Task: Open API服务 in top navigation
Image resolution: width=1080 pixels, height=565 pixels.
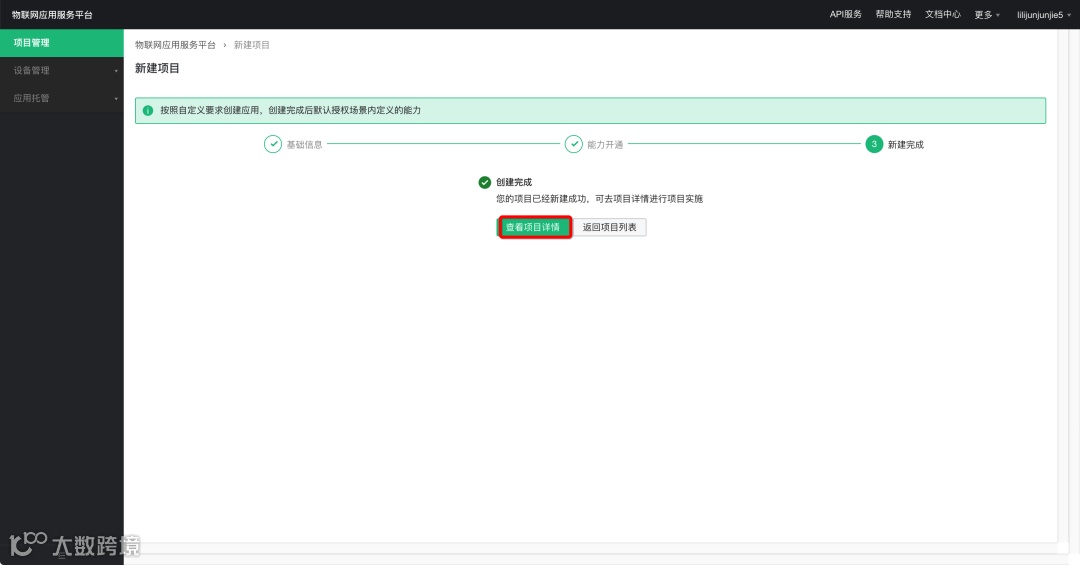Action: [x=845, y=14]
